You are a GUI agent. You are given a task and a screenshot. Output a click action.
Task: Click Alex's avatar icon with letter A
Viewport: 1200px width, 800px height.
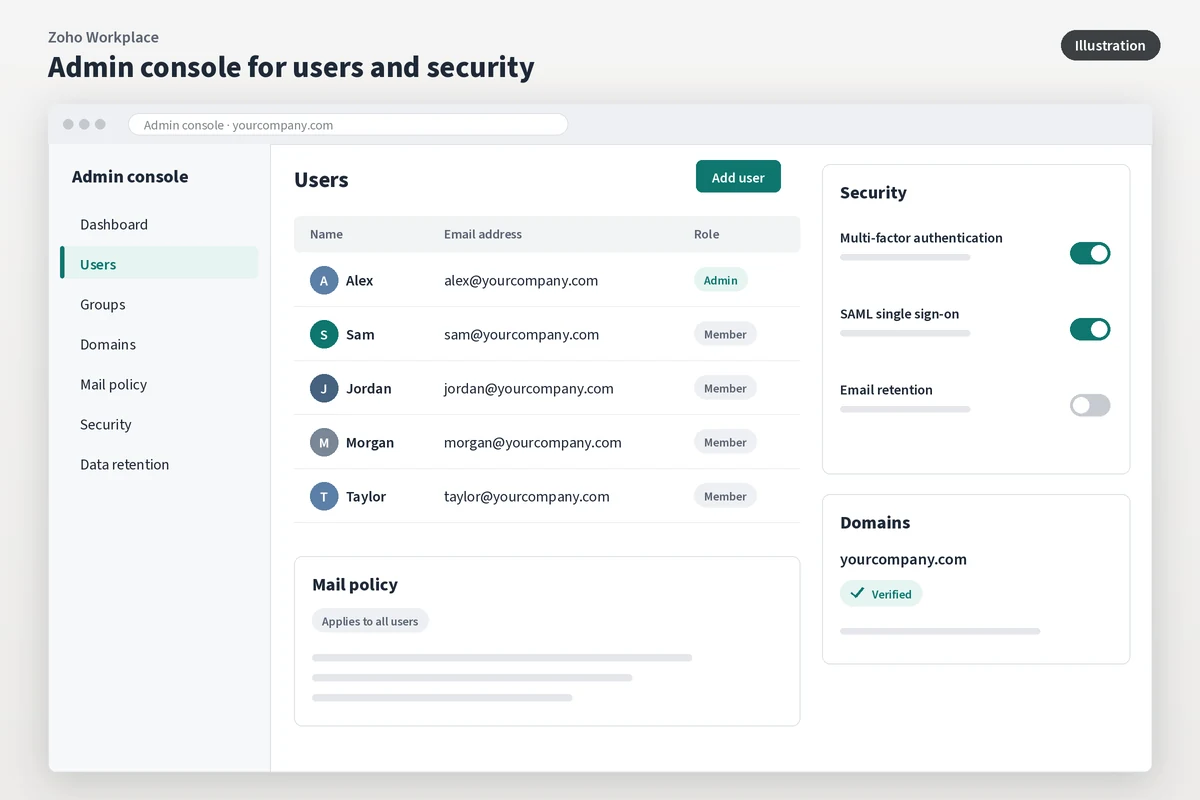click(324, 280)
